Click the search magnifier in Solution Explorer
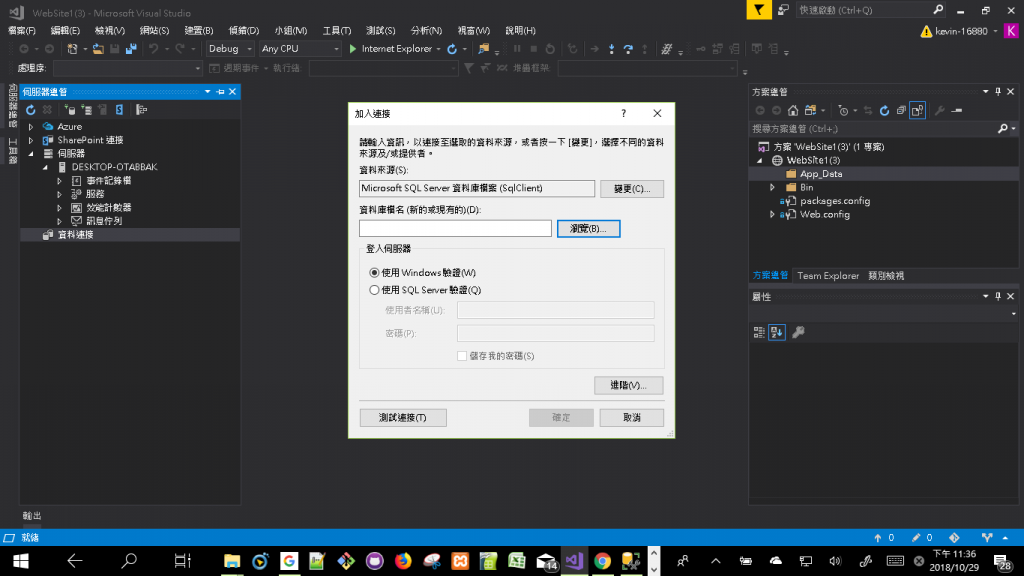 [1003, 129]
